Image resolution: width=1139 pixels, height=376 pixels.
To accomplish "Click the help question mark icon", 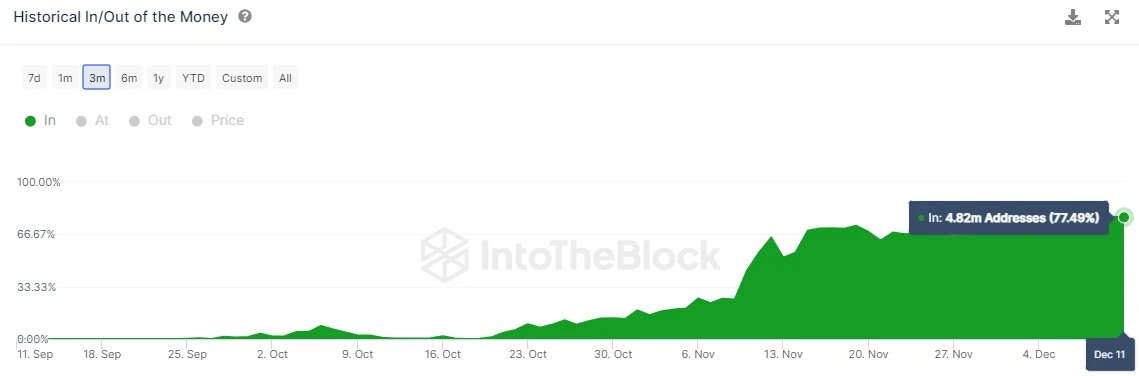I will pos(245,16).
